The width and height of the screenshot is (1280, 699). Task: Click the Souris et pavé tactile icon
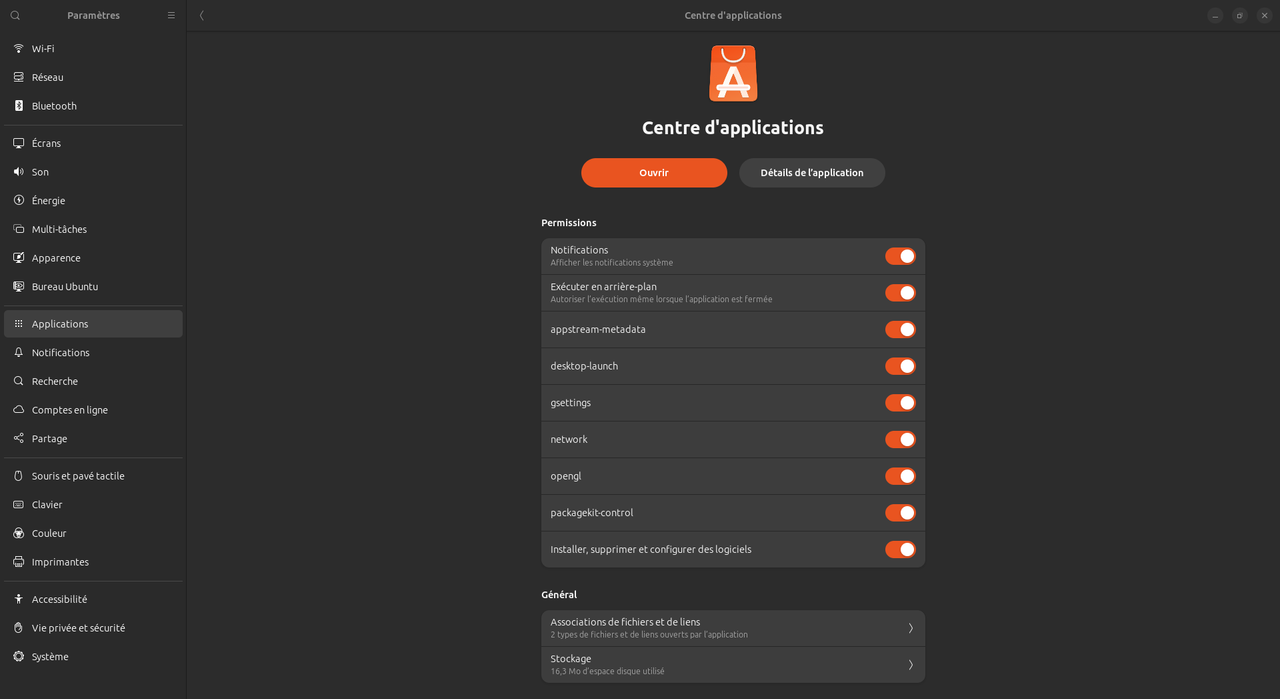coord(18,476)
